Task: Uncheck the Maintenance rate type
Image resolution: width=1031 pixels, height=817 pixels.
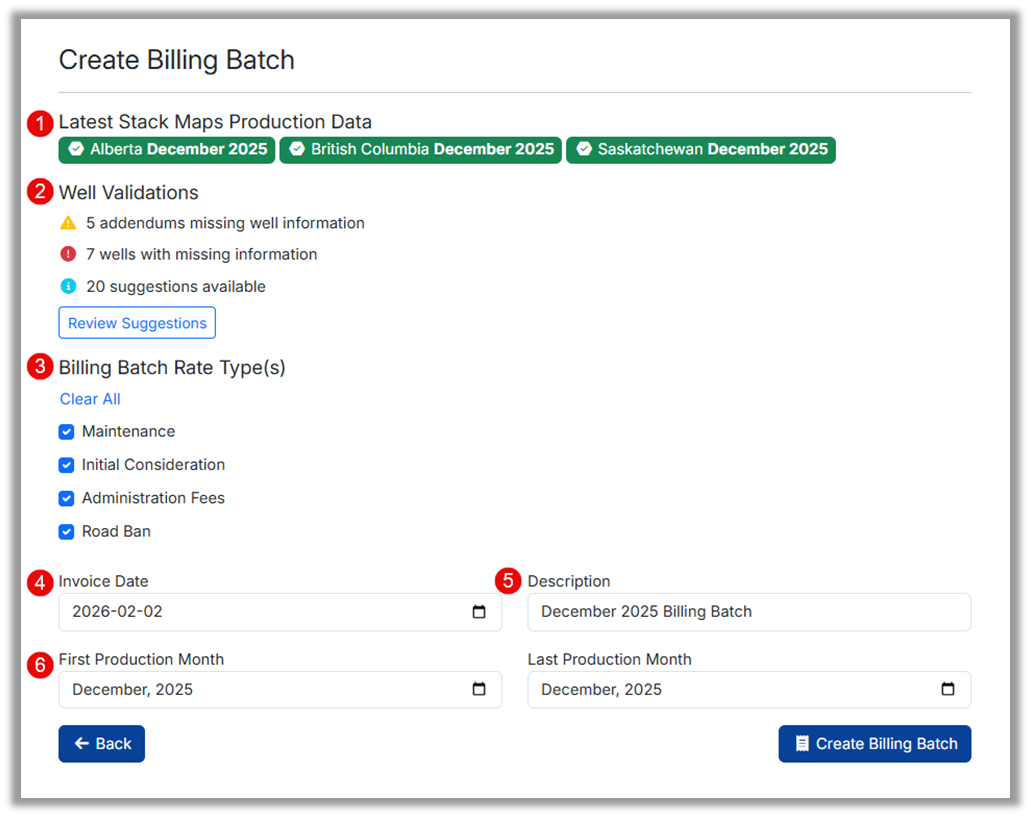Action: 66,432
